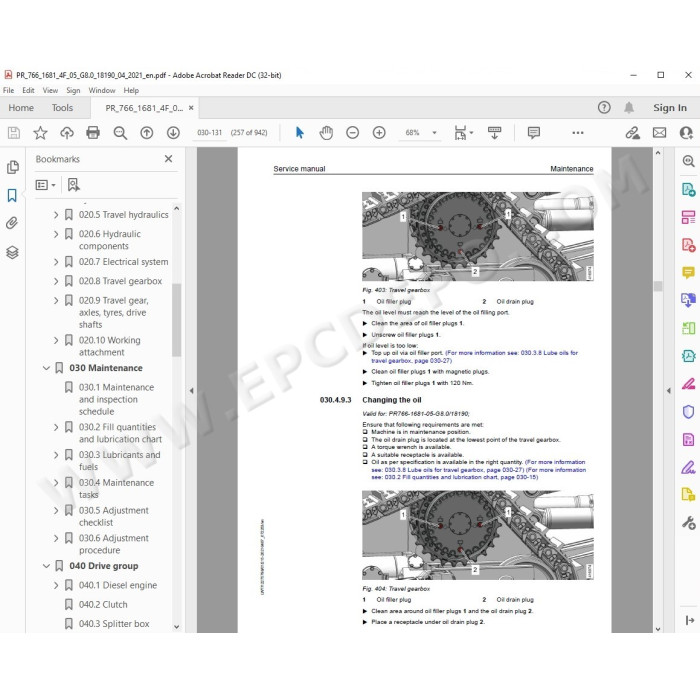This screenshot has width=700, height=700.
Task: Click the page number input field
Action: click(209, 133)
